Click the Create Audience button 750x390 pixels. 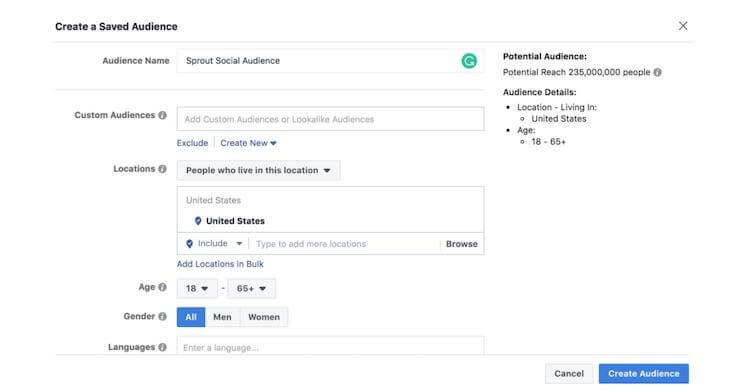click(x=643, y=374)
